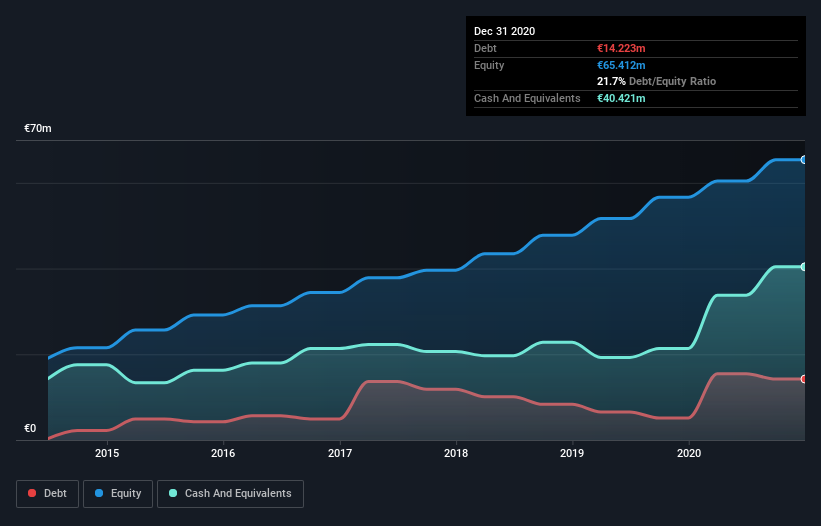Toggle Cash And Equivalents legend button
The image size is (821, 526).
pyautogui.click(x=230, y=494)
